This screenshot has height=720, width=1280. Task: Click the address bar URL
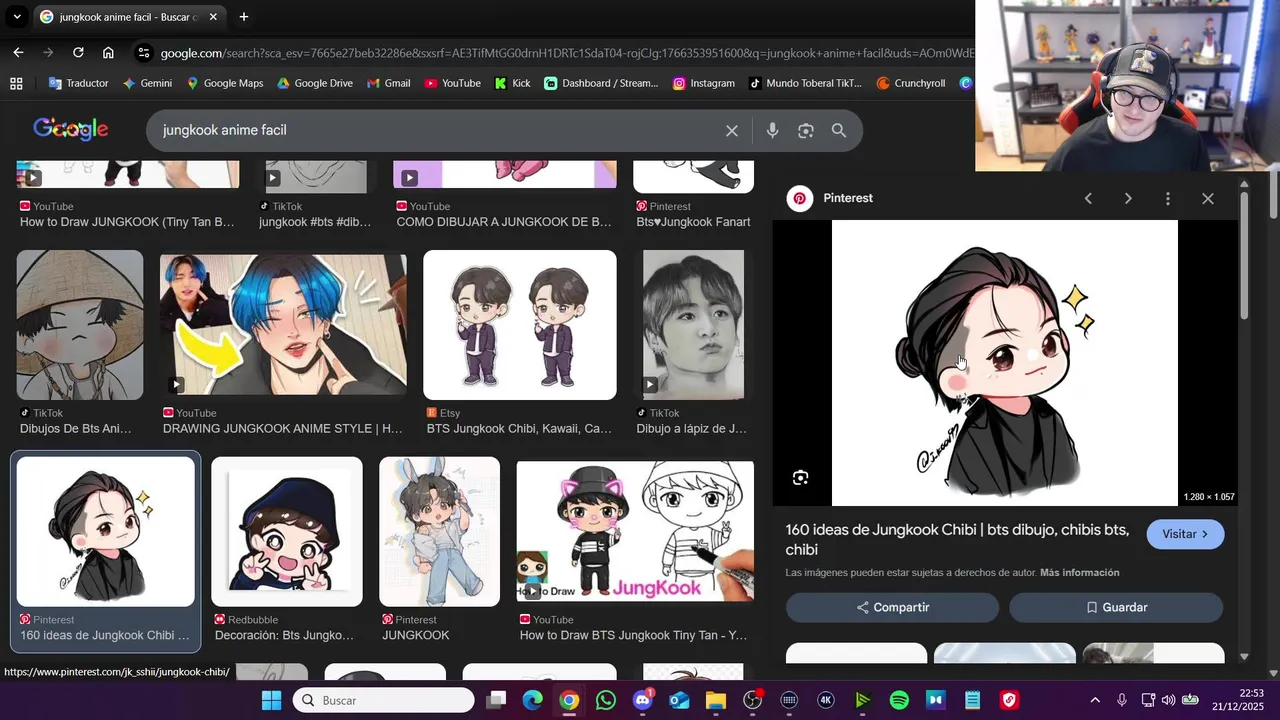tap(566, 53)
